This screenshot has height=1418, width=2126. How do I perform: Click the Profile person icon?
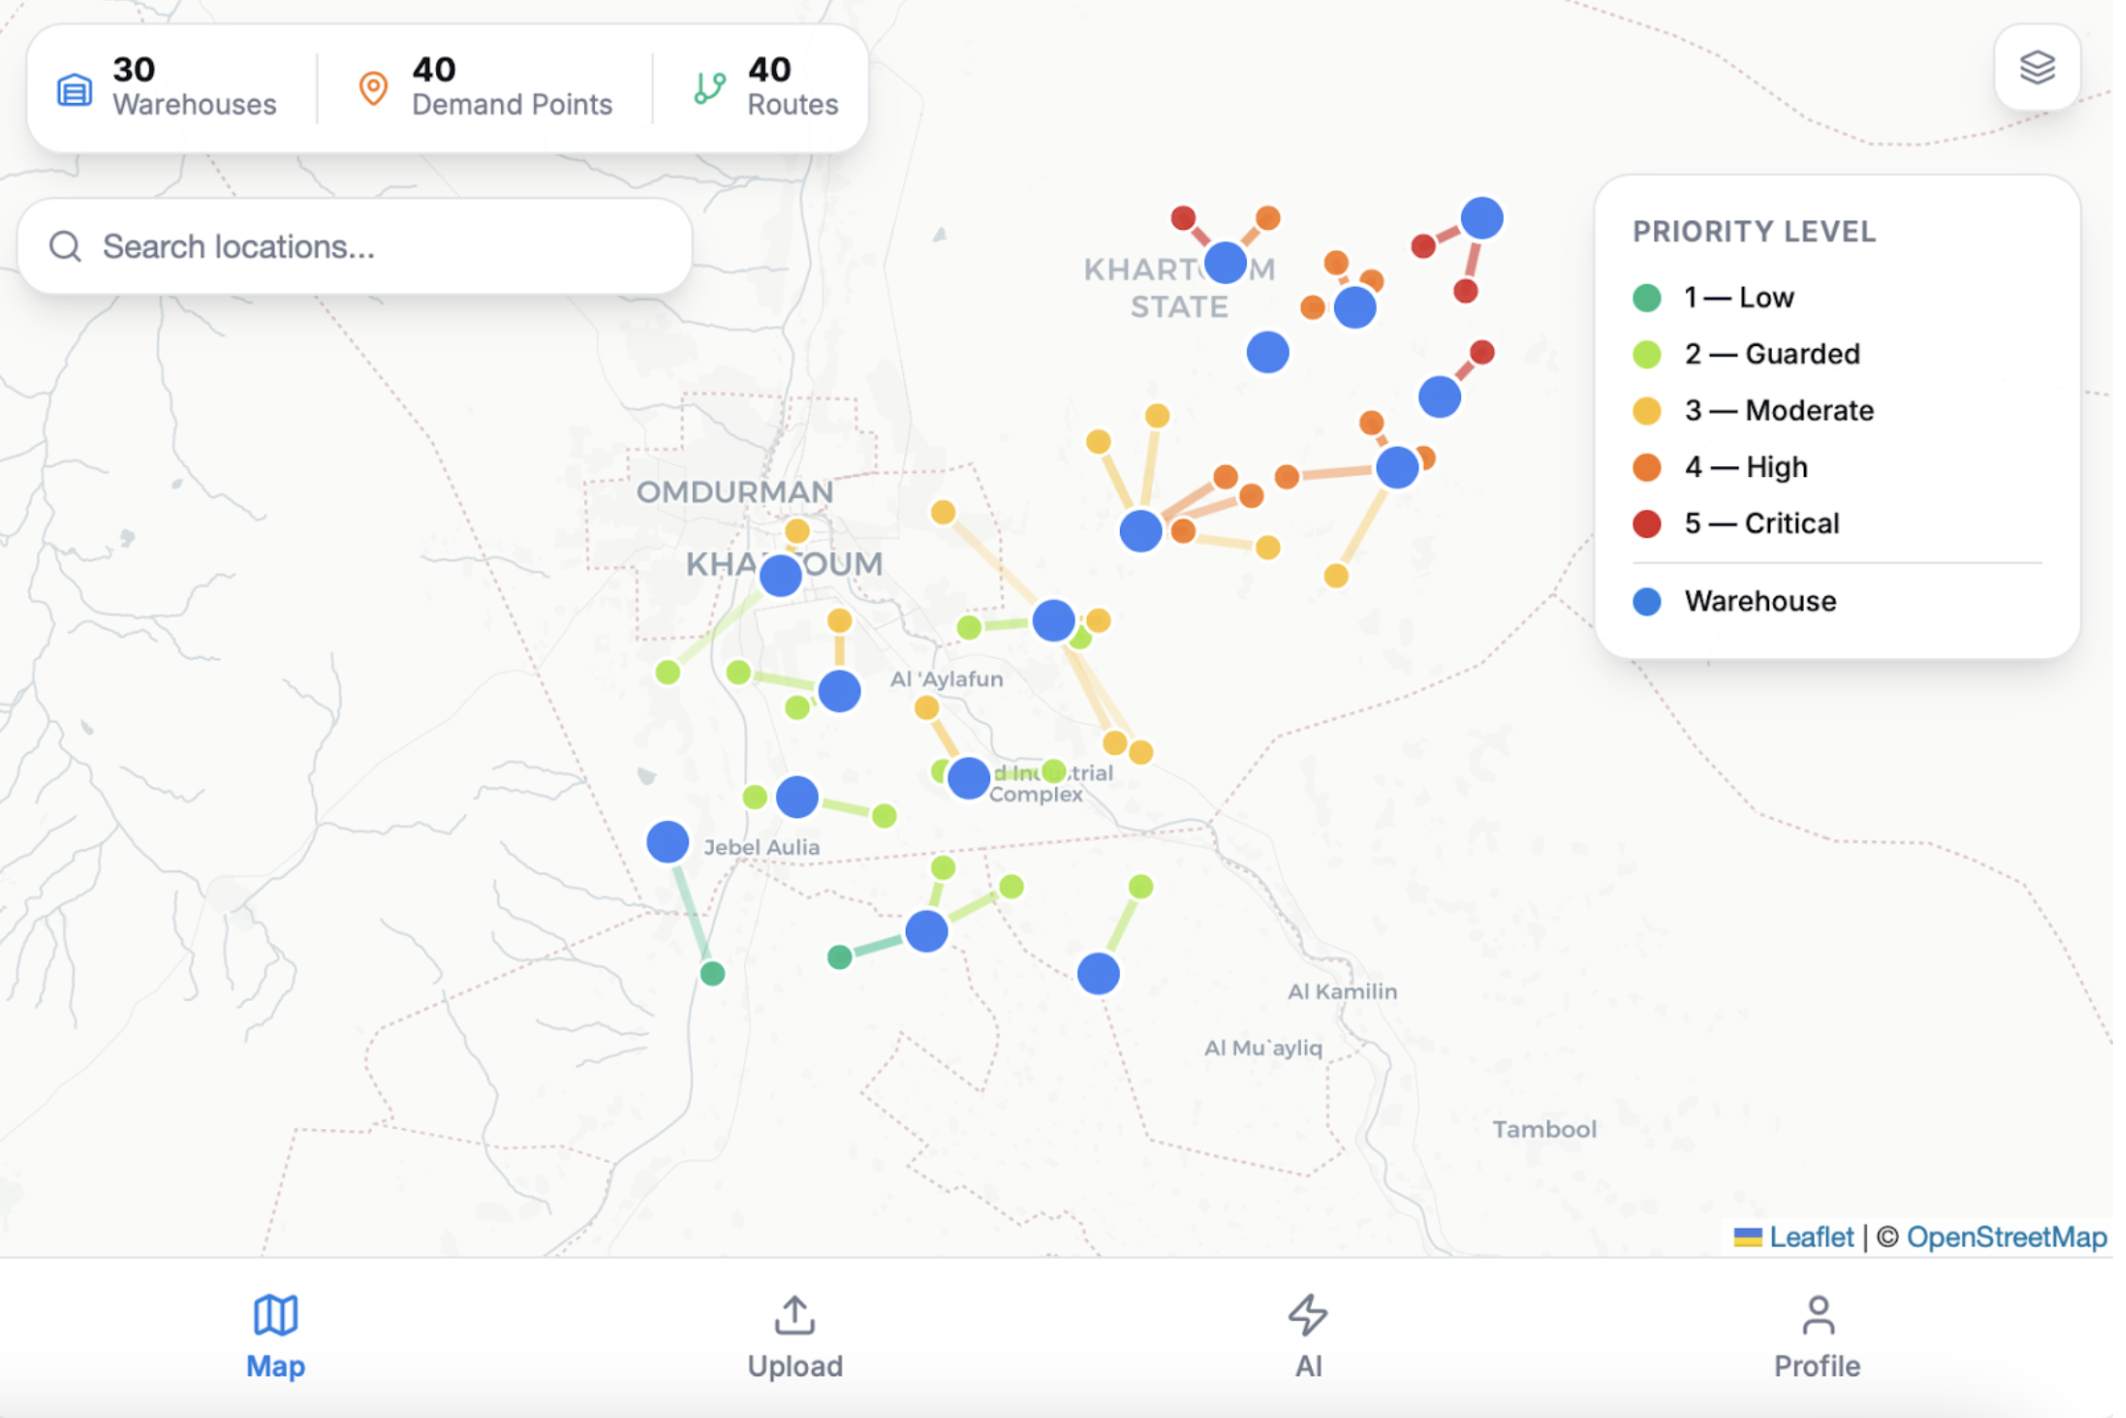point(1817,1314)
